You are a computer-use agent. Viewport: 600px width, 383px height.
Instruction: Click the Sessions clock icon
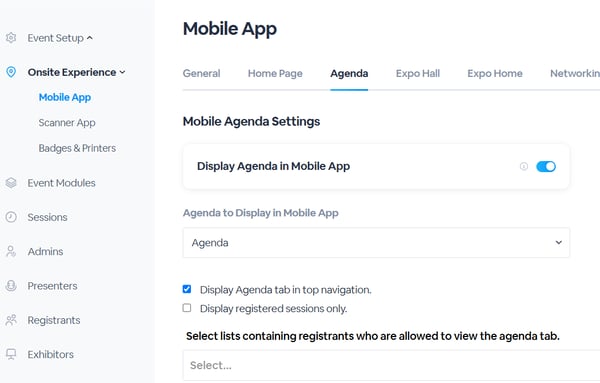click(11, 217)
